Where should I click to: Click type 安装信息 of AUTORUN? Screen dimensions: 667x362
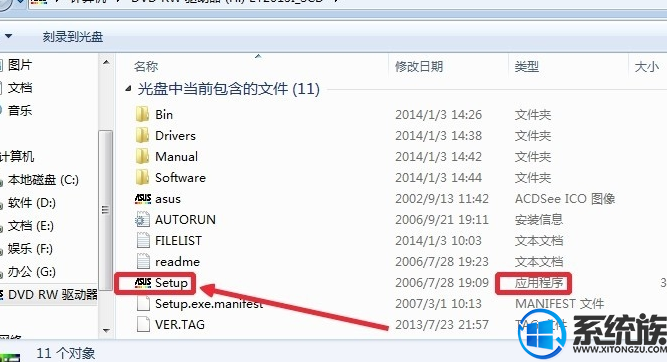pyautogui.click(x=539, y=219)
